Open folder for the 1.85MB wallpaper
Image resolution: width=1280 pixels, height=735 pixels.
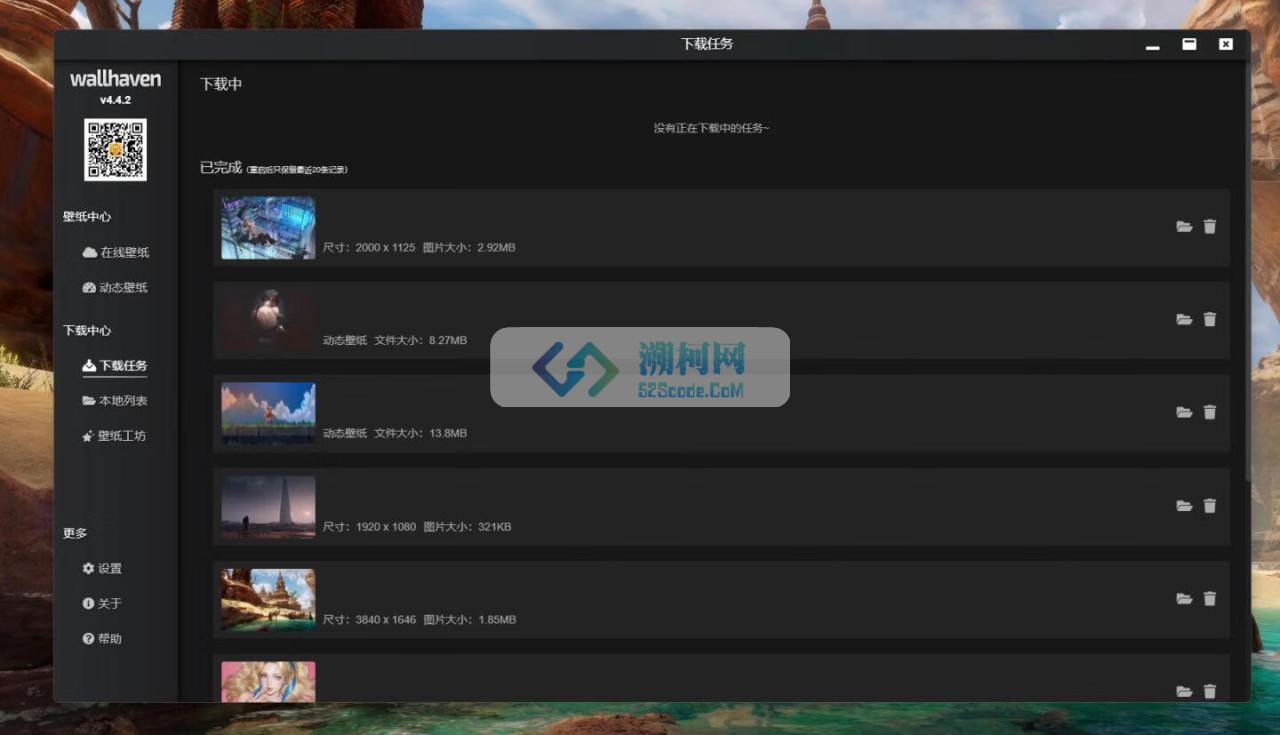pos(1184,599)
